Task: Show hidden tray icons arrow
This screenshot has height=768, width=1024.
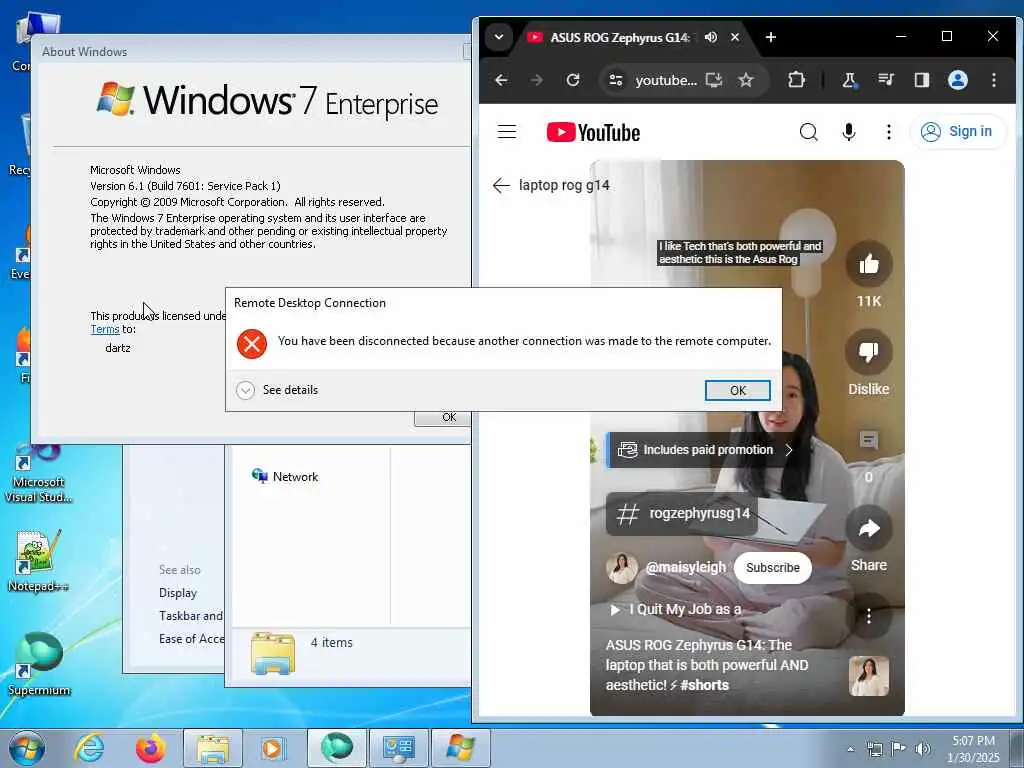Action: [850, 749]
